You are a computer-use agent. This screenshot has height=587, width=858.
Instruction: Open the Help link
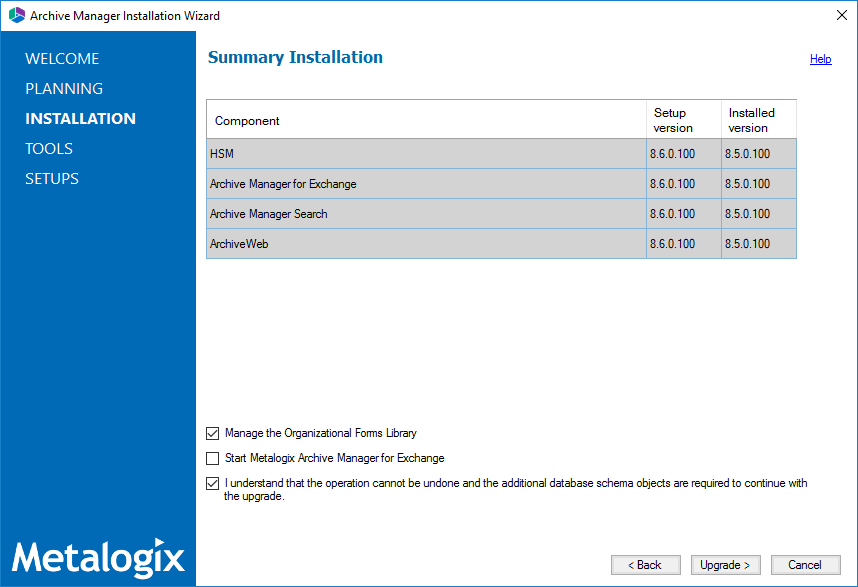click(820, 59)
